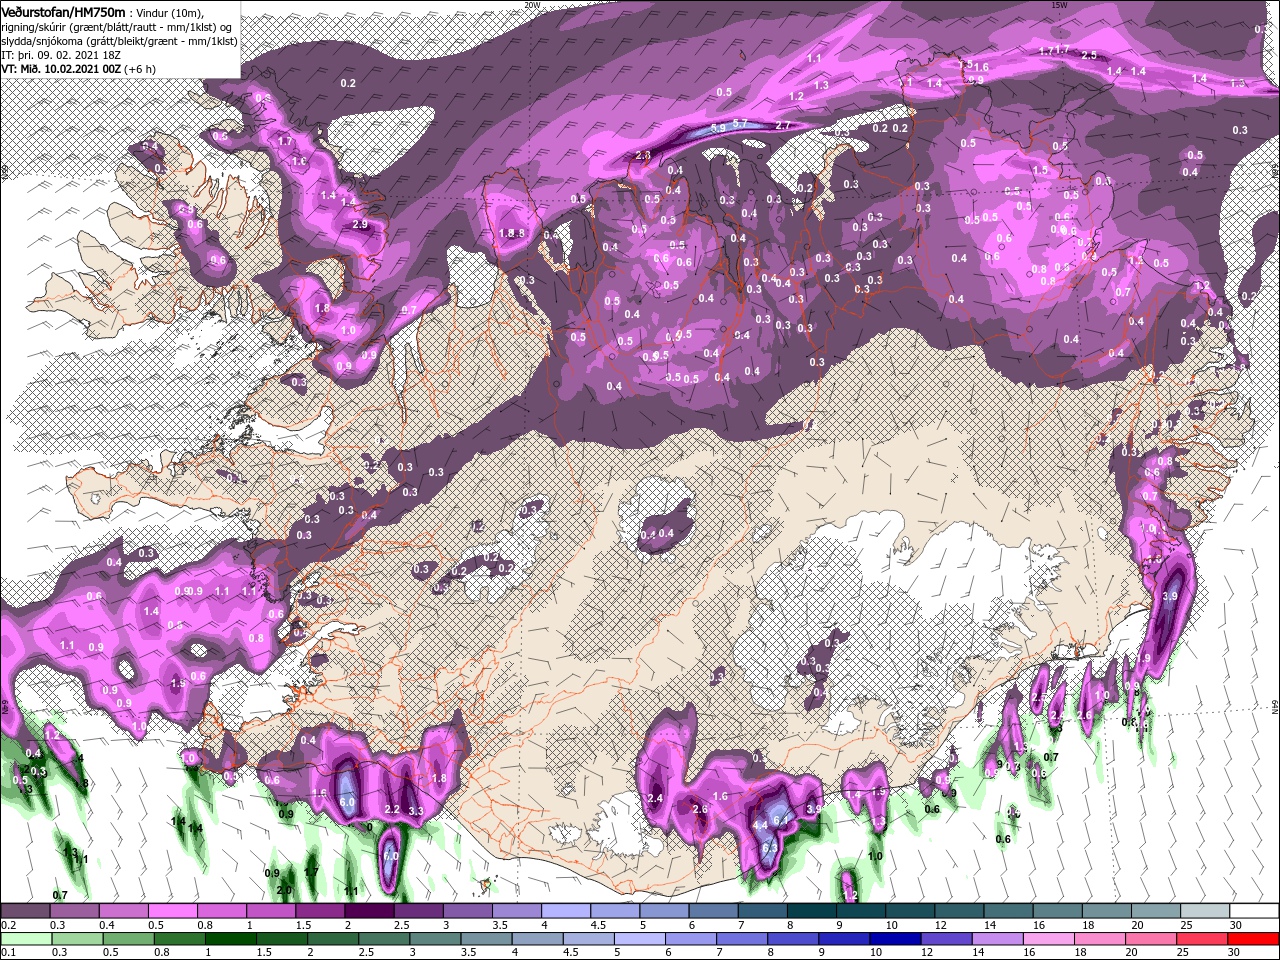Click the navy blue rain swatch between 10 and 12

click(895, 938)
